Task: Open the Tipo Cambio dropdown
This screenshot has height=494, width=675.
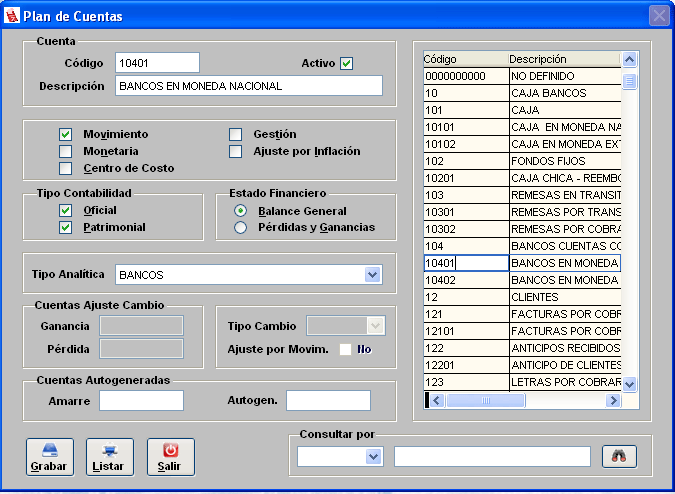Action: tap(375, 326)
